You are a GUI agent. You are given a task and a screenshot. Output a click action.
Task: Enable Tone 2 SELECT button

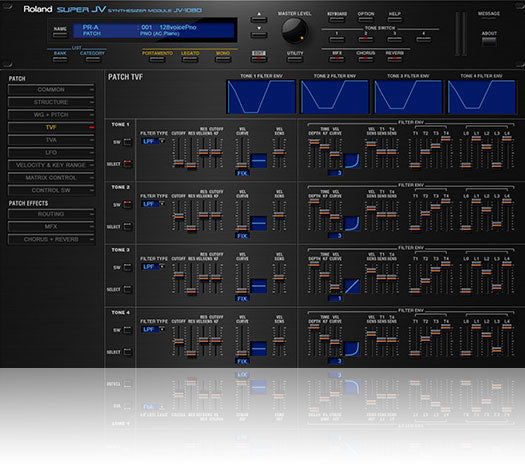[x=128, y=227]
